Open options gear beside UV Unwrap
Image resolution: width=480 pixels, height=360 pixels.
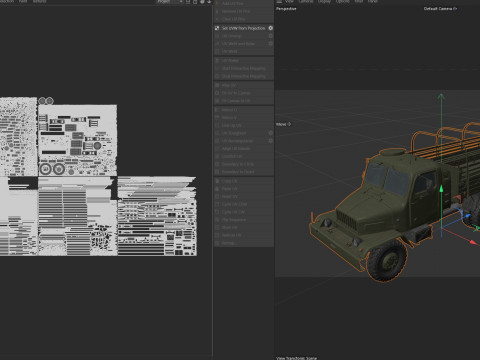(271, 36)
